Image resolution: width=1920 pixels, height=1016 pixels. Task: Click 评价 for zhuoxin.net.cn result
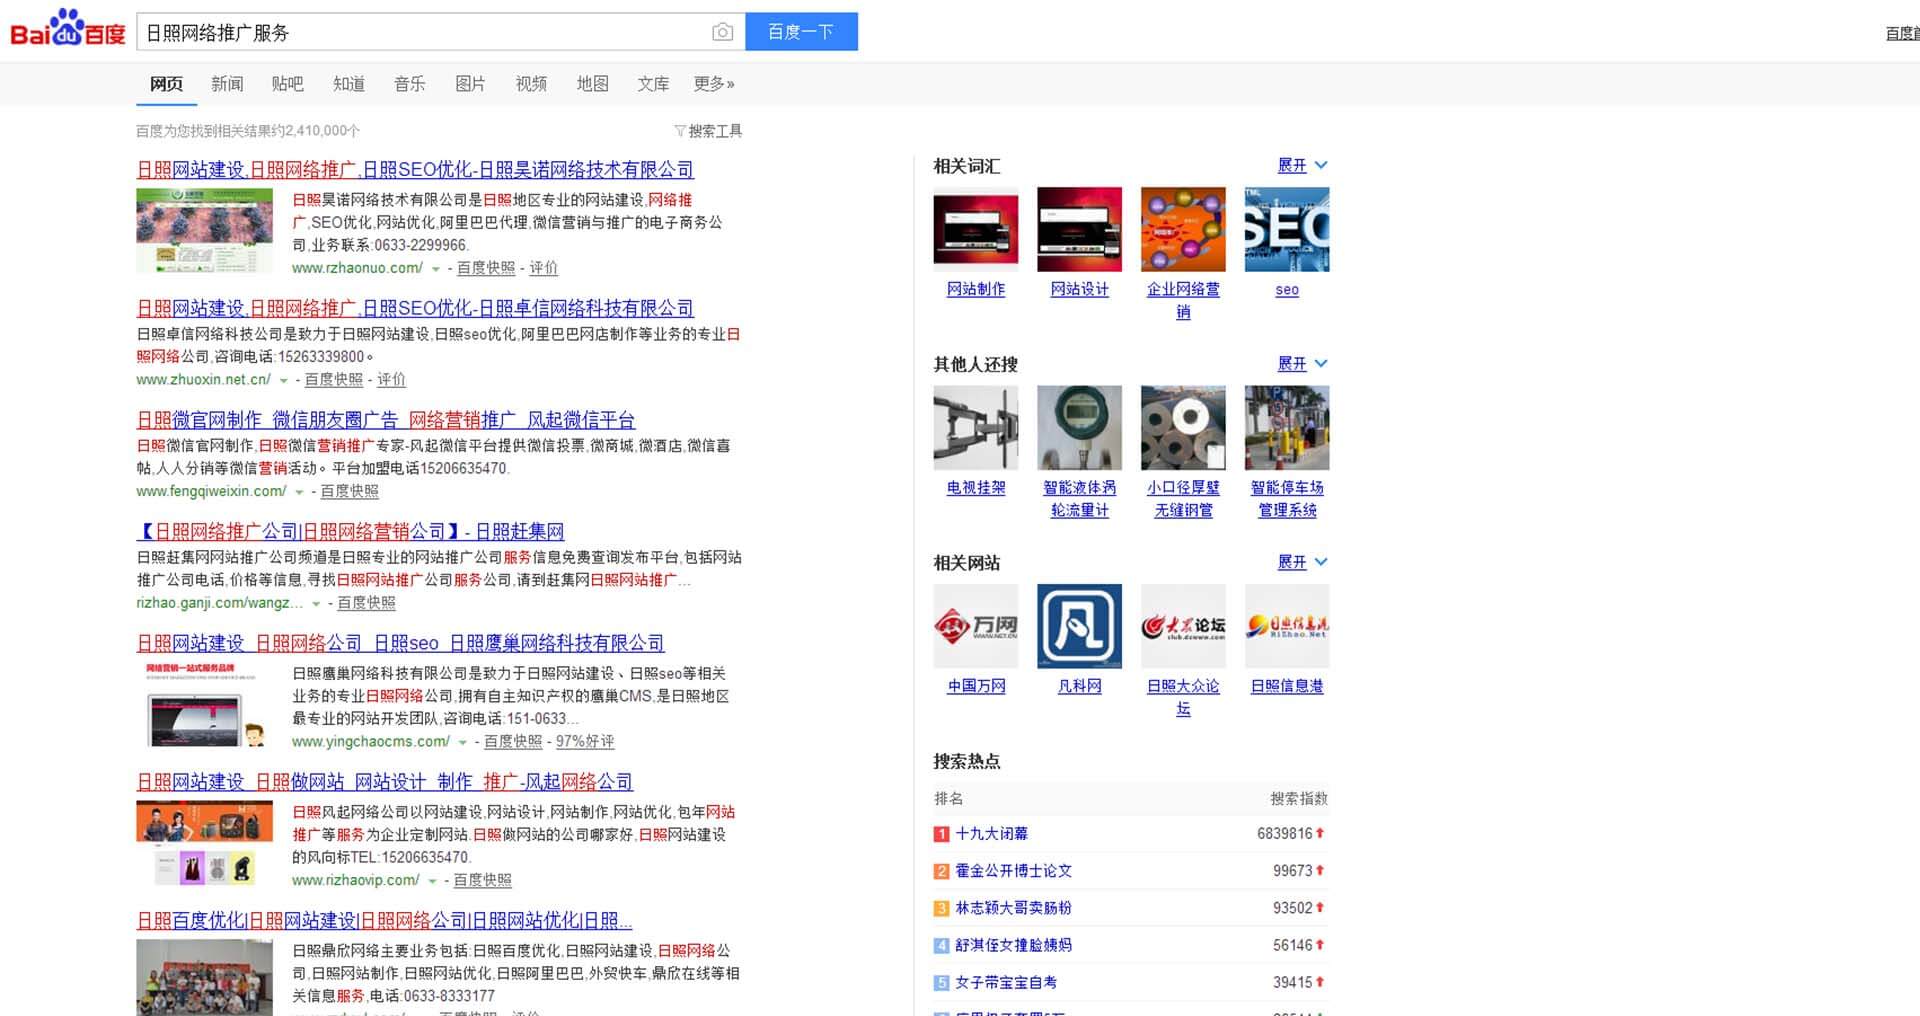pyautogui.click(x=391, y=380)
